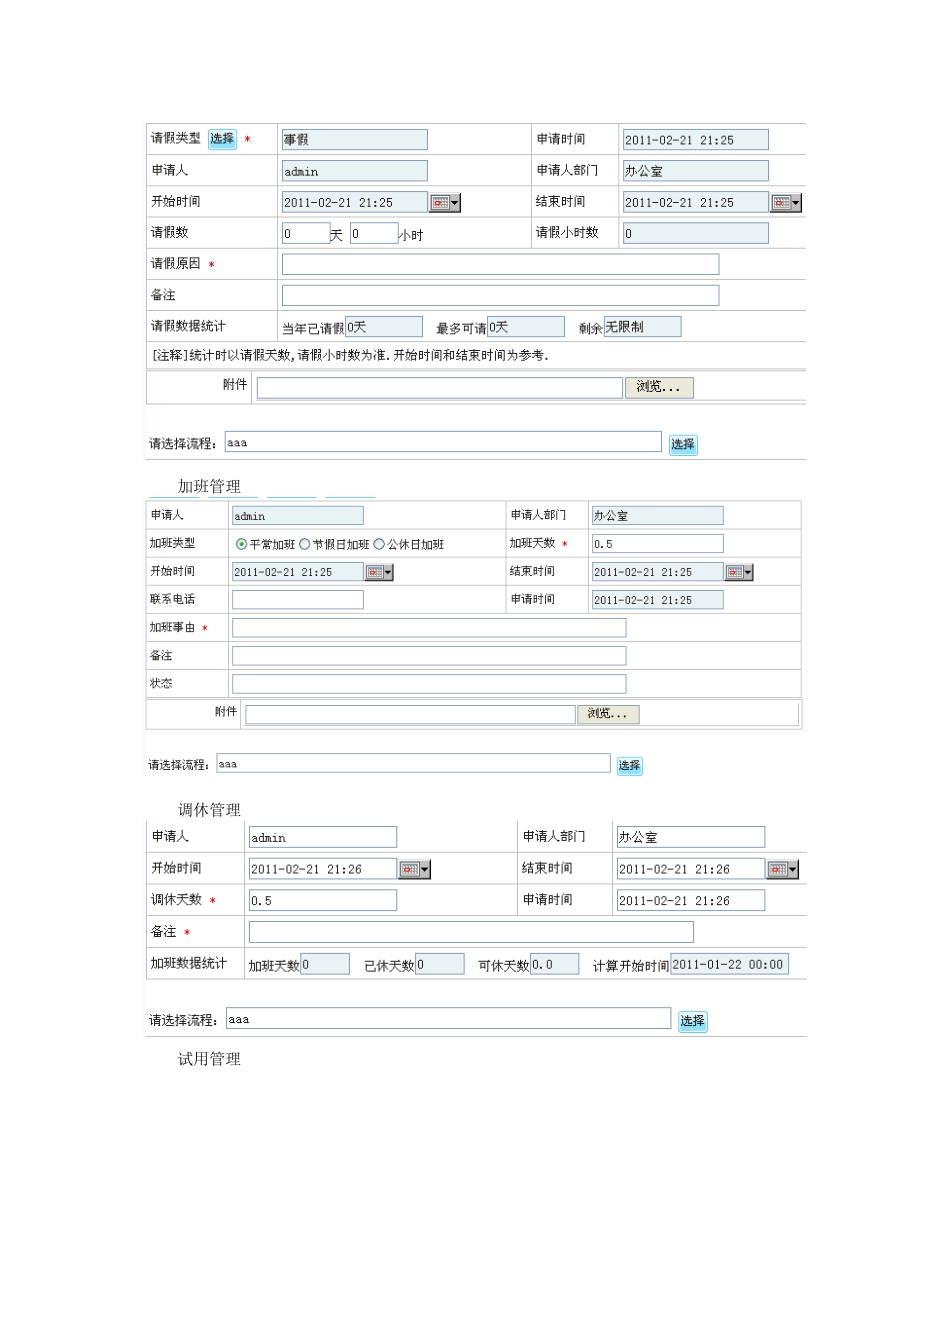Click the leave 申请人 field showing admin

pyautogui.click(x=354, y=171)
